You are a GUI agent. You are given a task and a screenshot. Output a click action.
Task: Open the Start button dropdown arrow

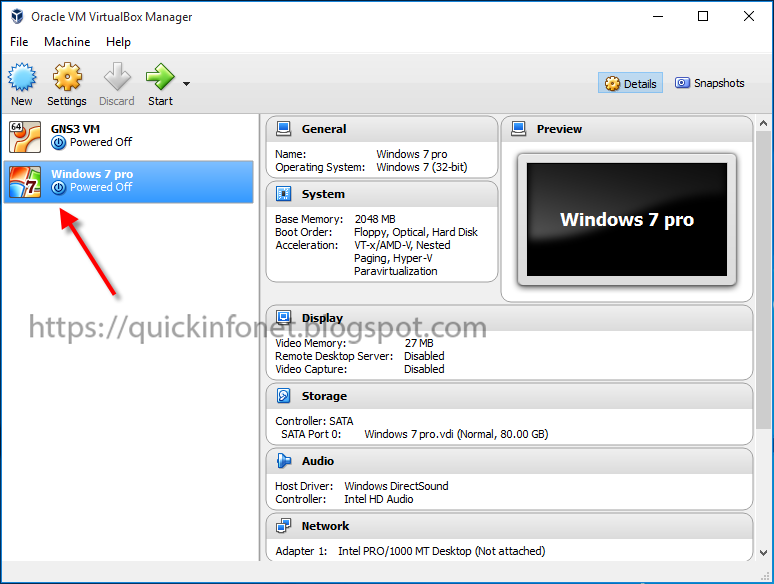(x=186, y=84)
